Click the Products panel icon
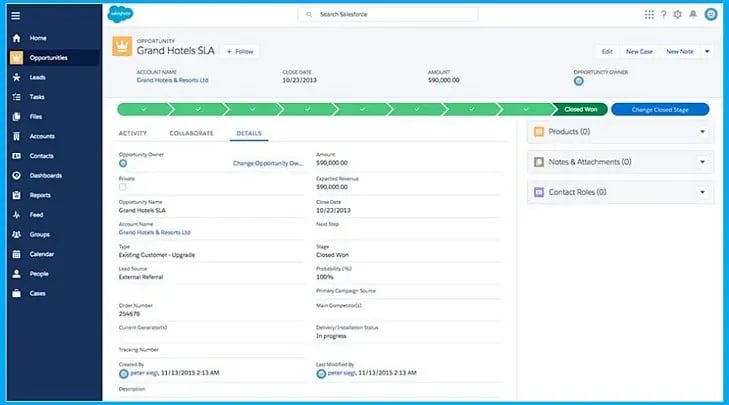The height and width of the screenshot is (405, 729). coord(539,132)
